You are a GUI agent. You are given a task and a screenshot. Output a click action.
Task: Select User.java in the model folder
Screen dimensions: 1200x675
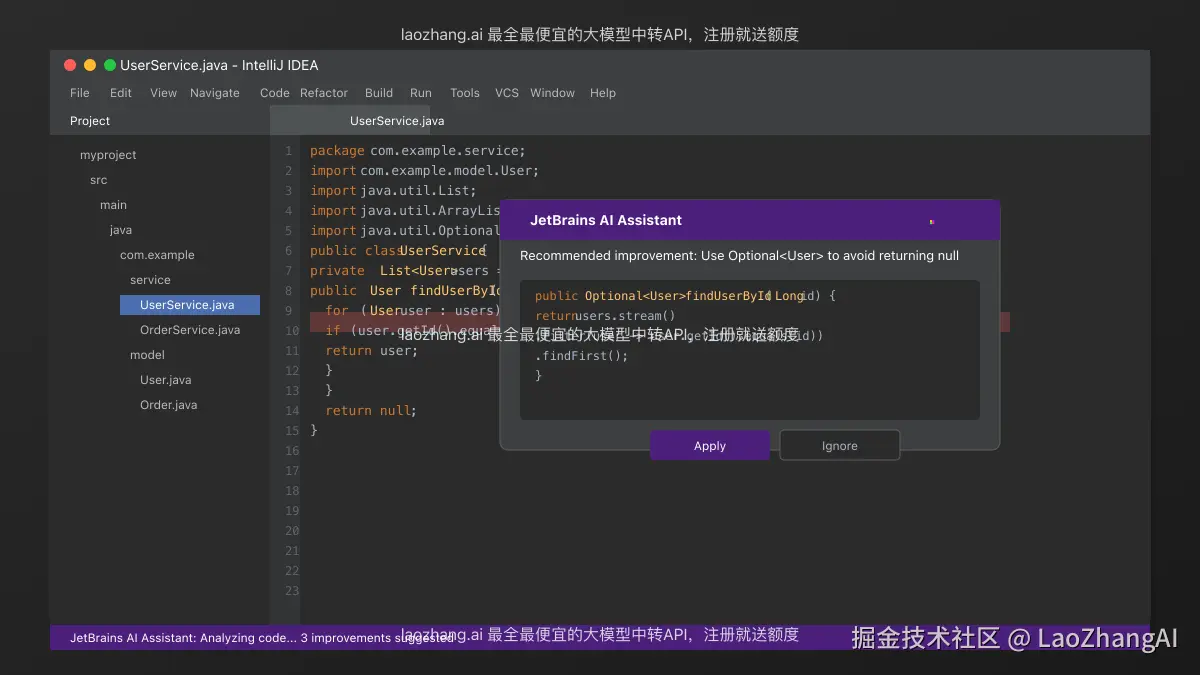(167, 379)
